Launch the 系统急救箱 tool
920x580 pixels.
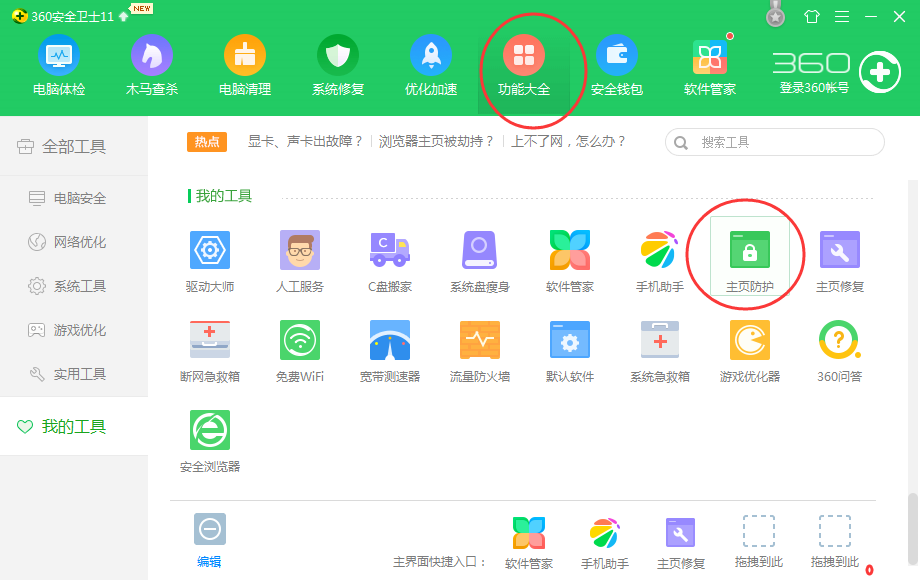click(659, 352)
